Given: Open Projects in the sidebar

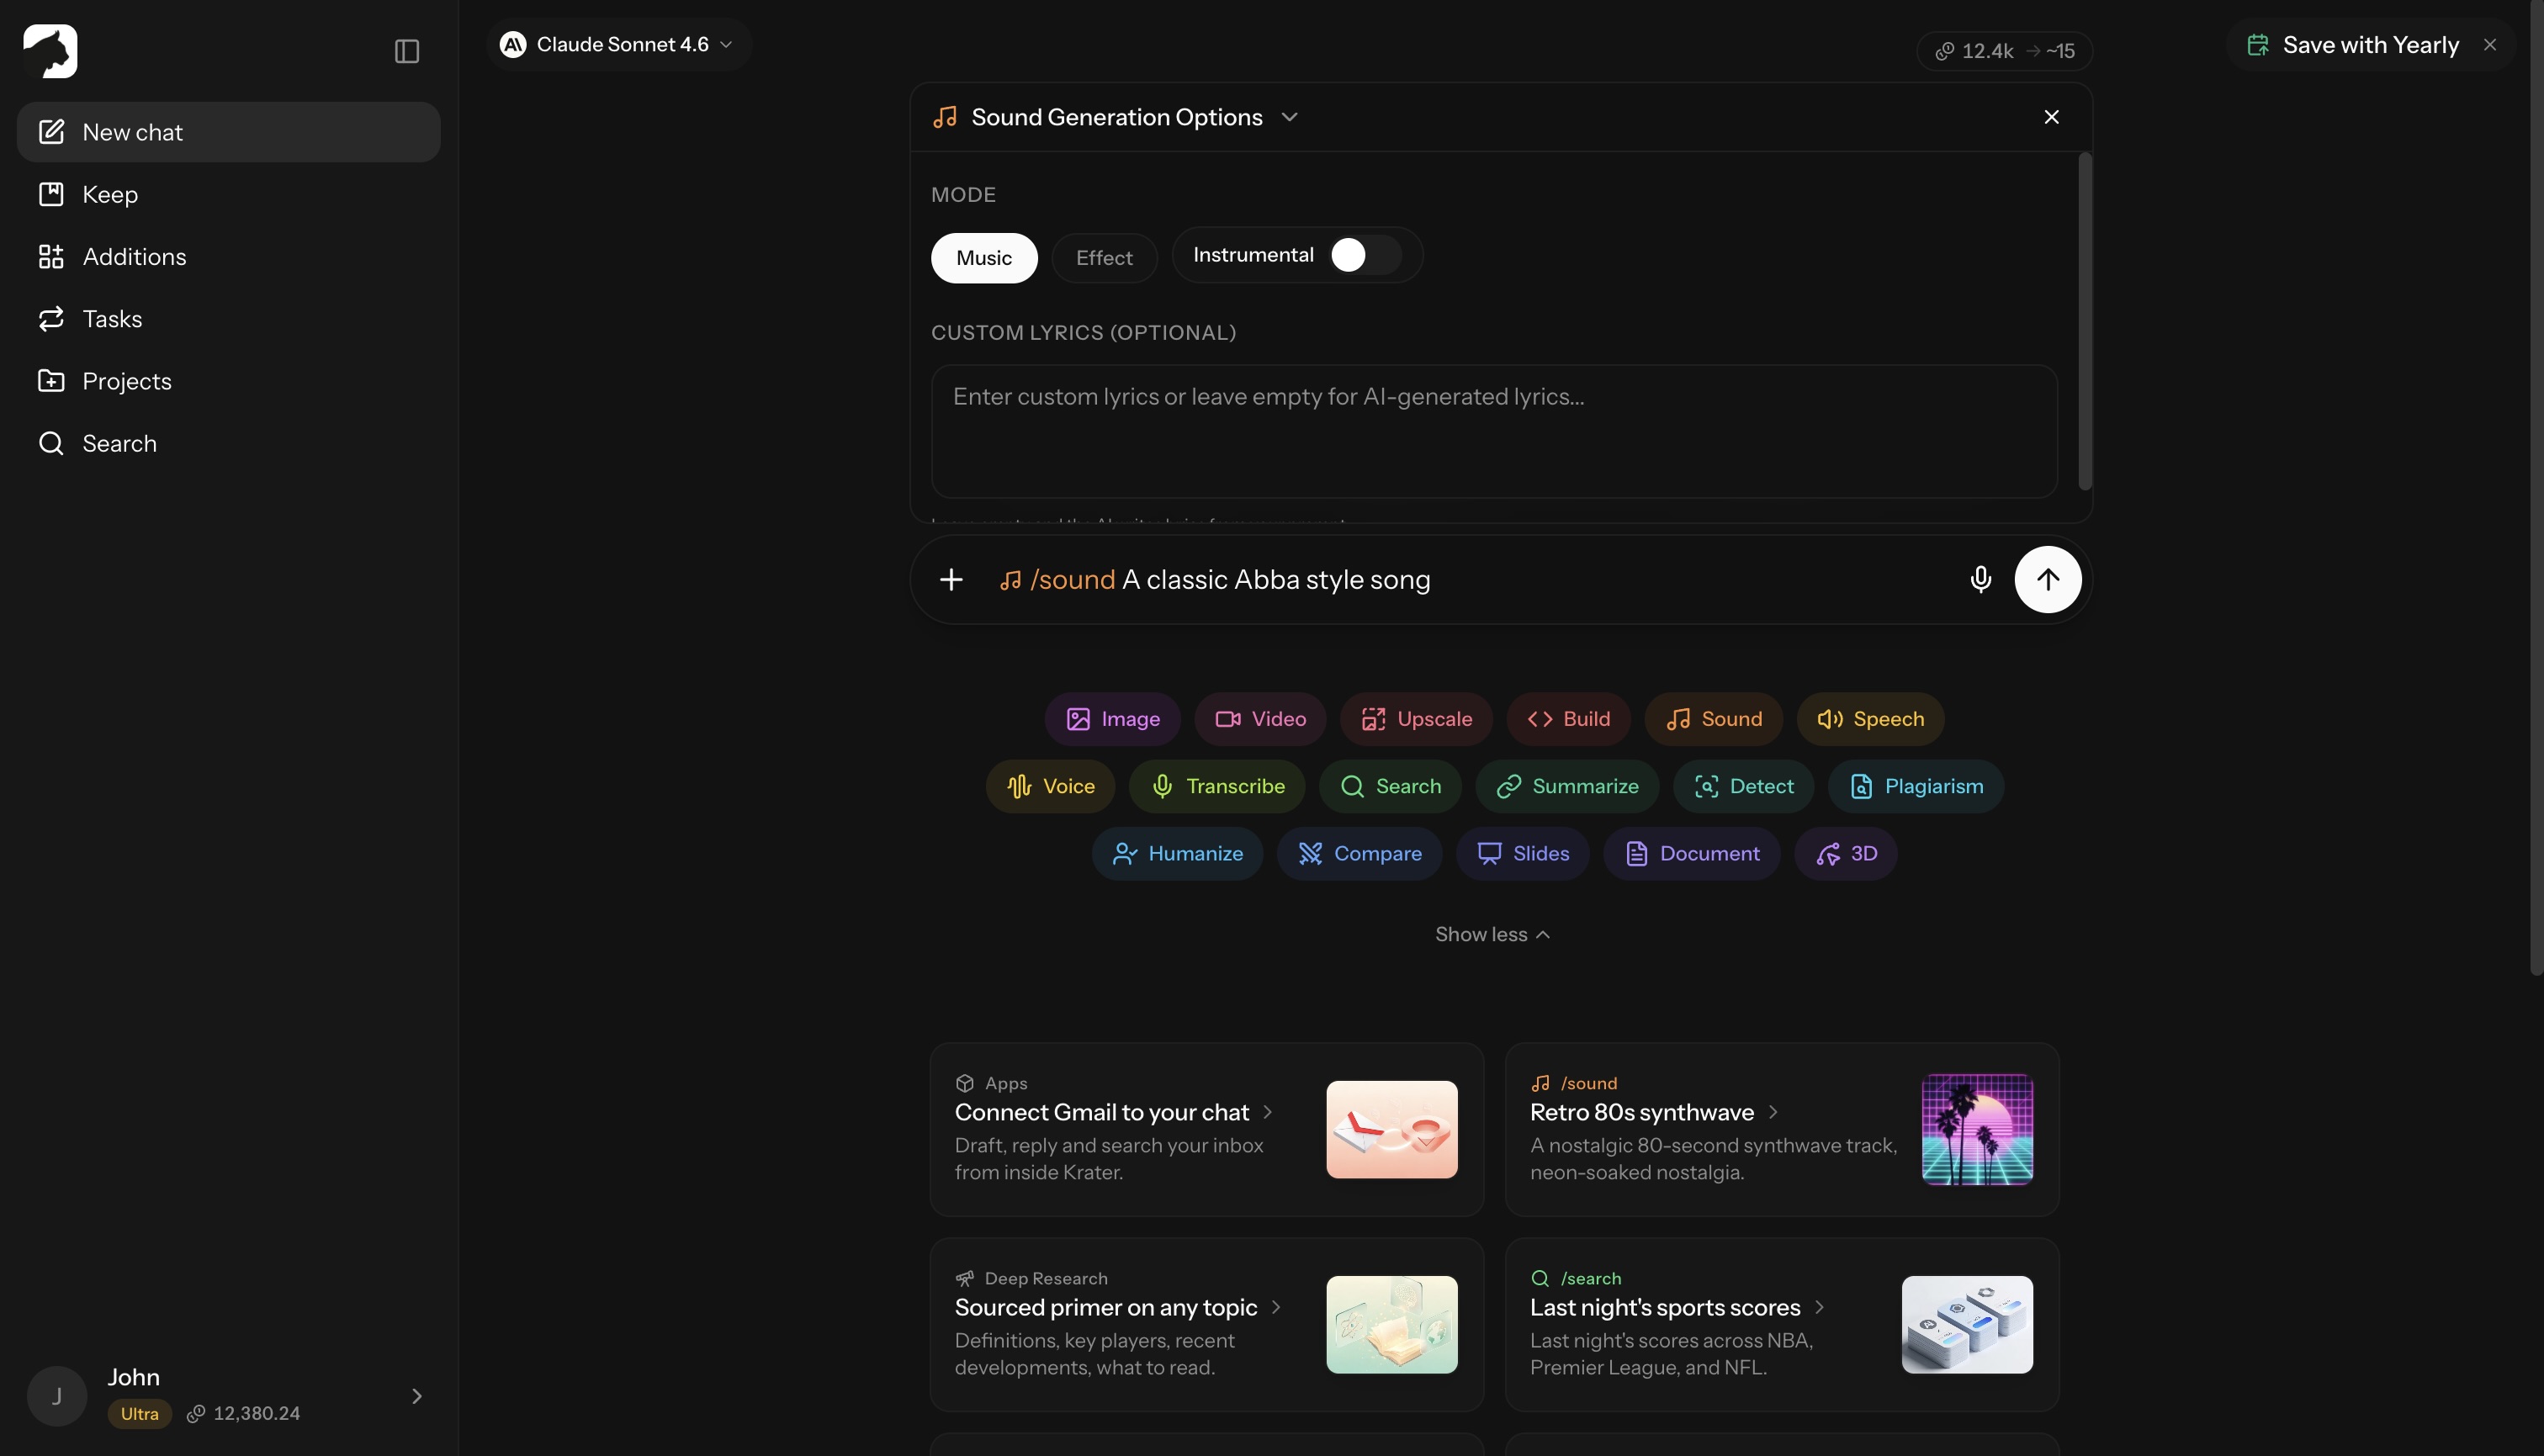Looking at the screenshot, I should (228, 381).
